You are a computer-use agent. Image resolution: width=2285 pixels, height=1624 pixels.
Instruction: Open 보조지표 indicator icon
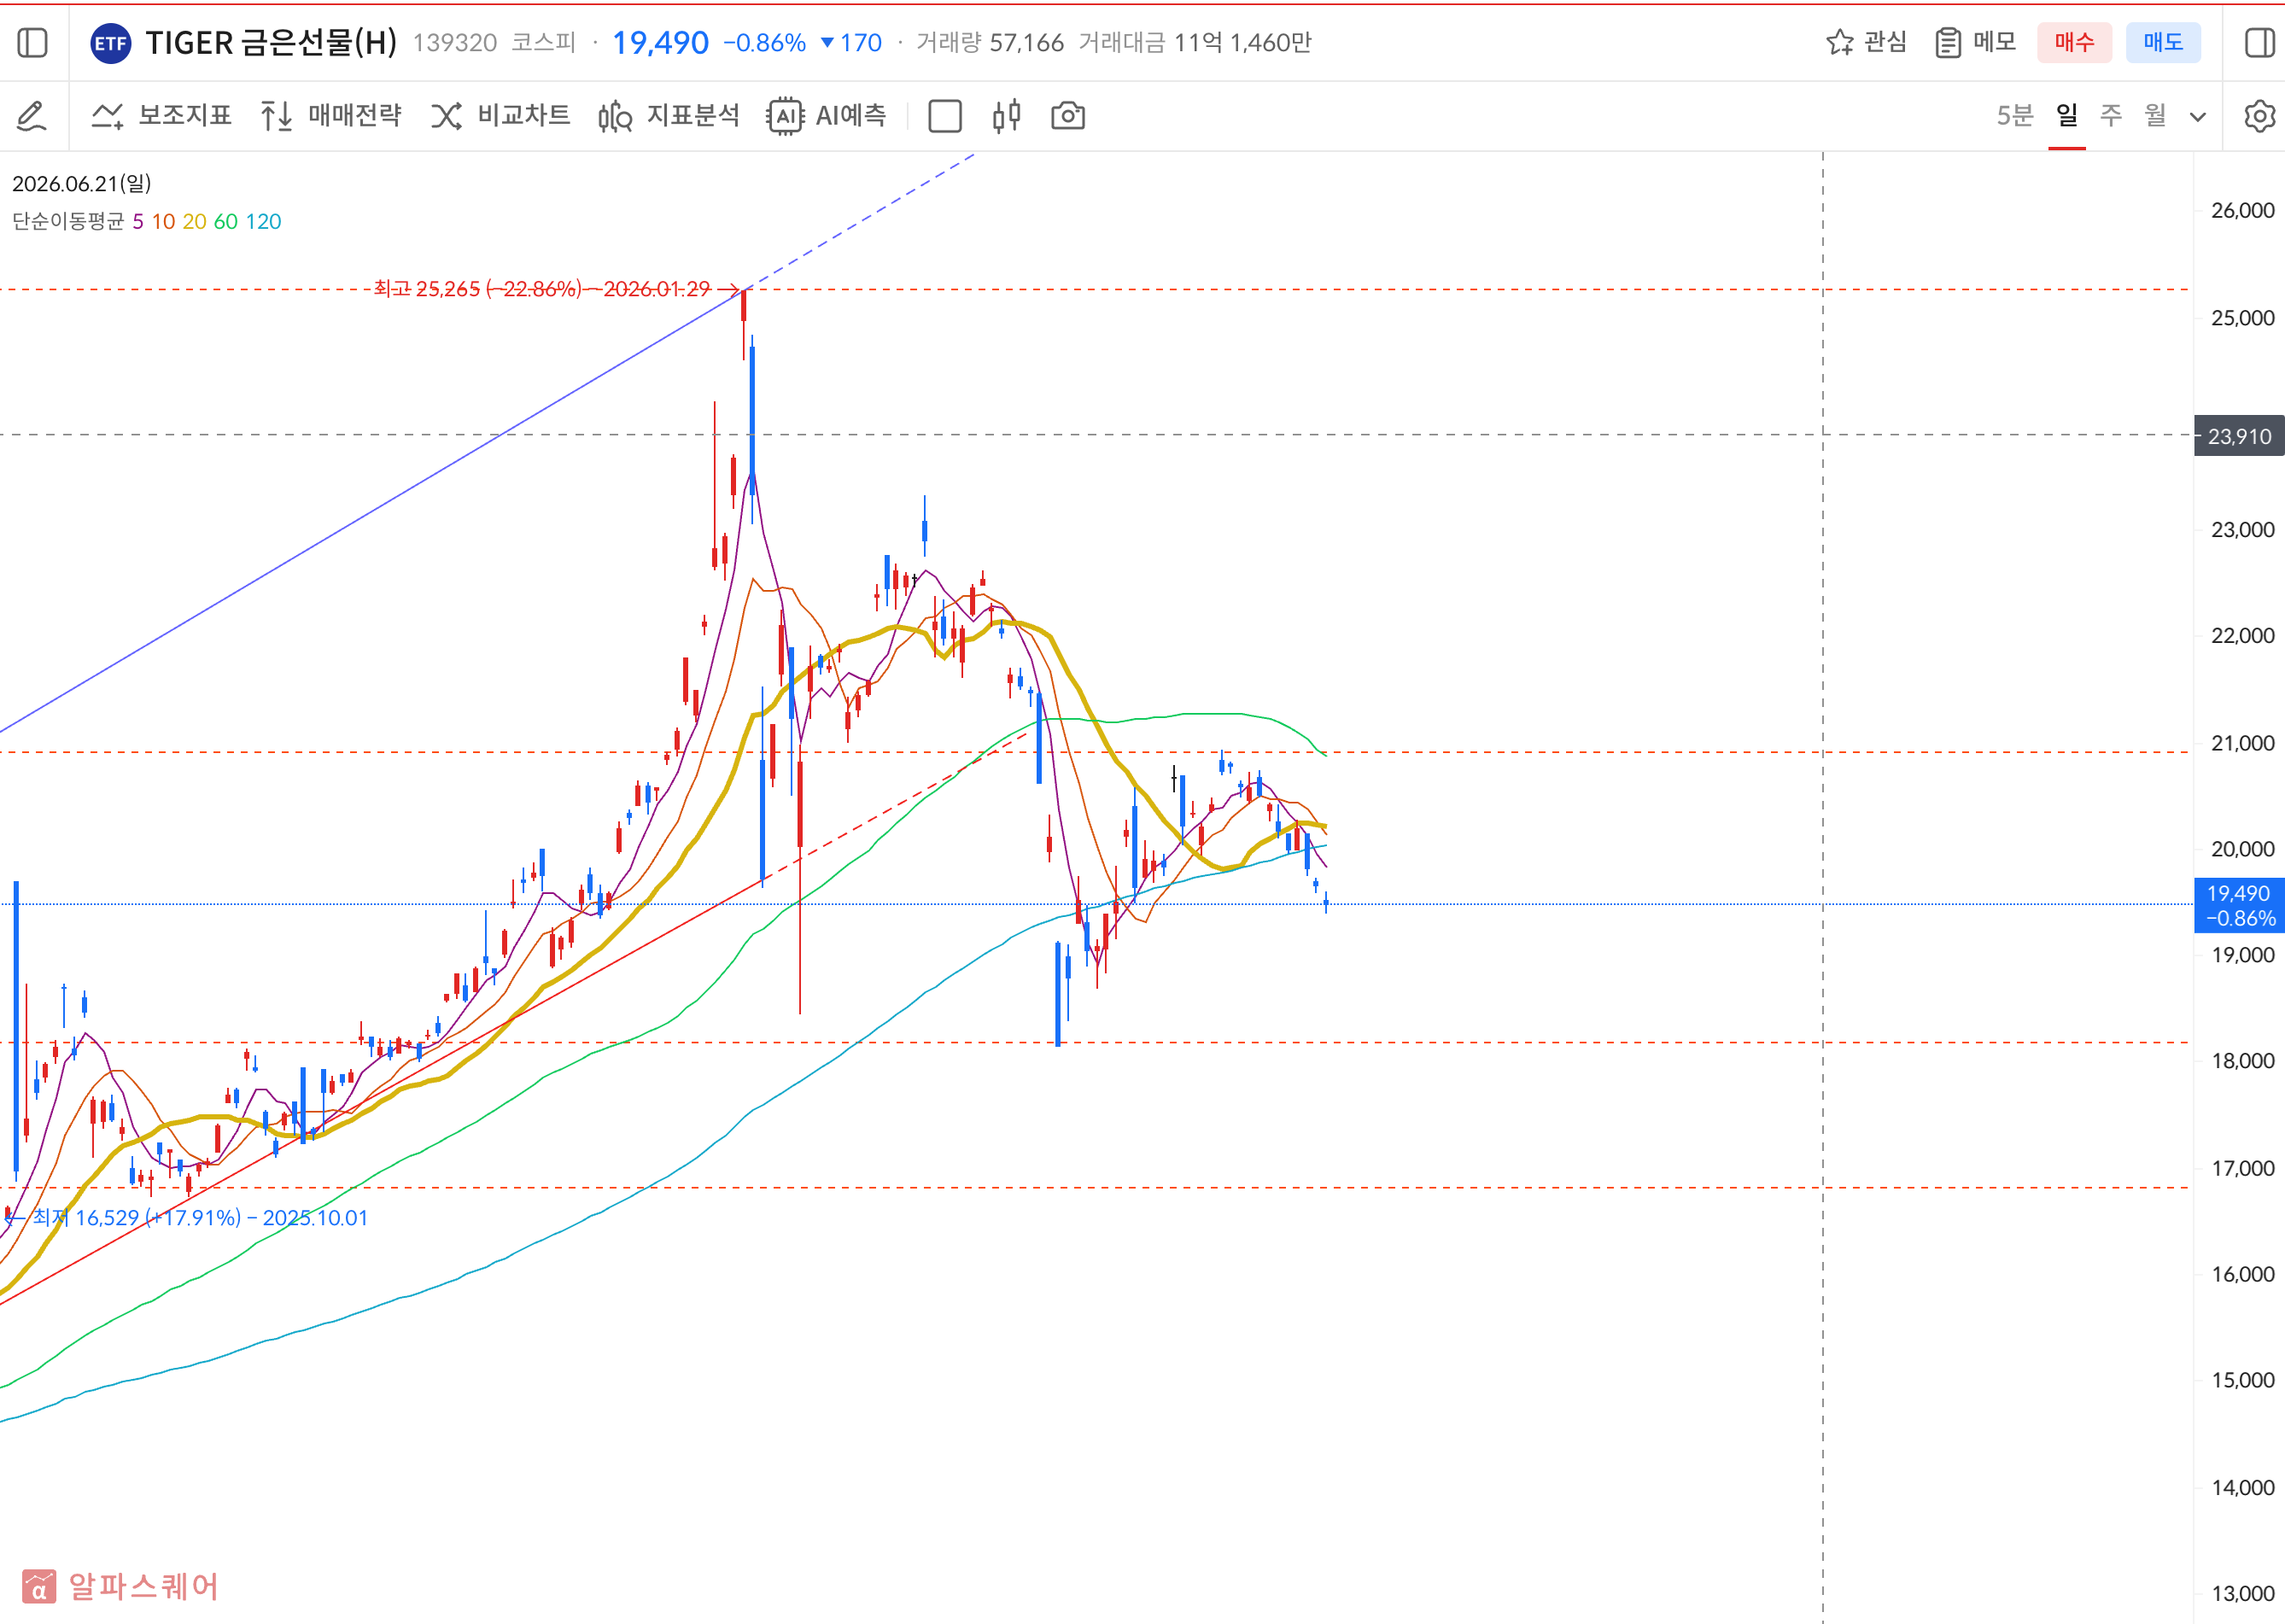pyautogui.click(x=107, y=116)
